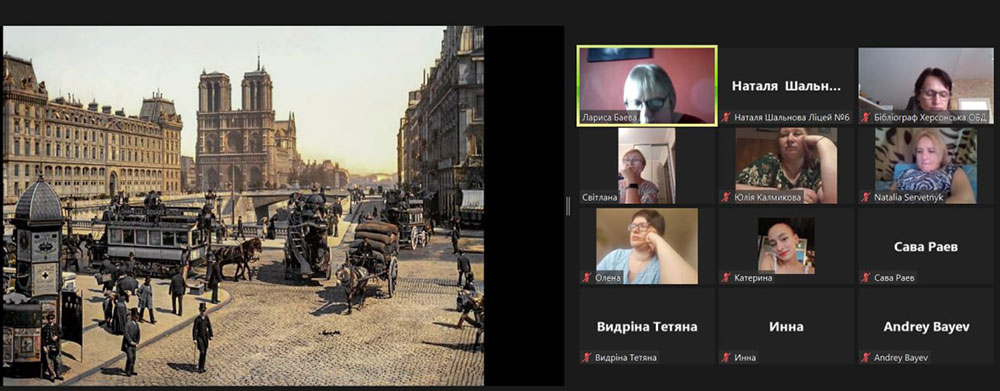Select Світлана participant video tile
The height and width of the screenshot is (391, 1000).
pos(647,165)
